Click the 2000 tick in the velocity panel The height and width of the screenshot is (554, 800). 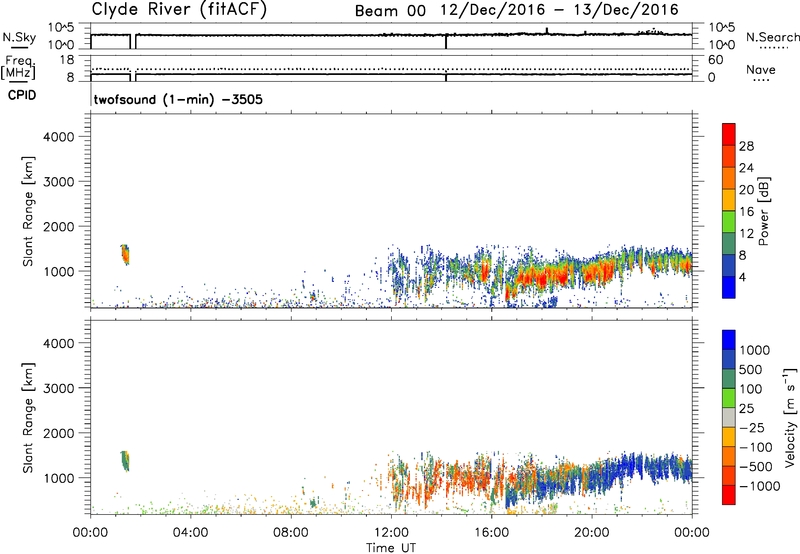[x=59, y=433]
